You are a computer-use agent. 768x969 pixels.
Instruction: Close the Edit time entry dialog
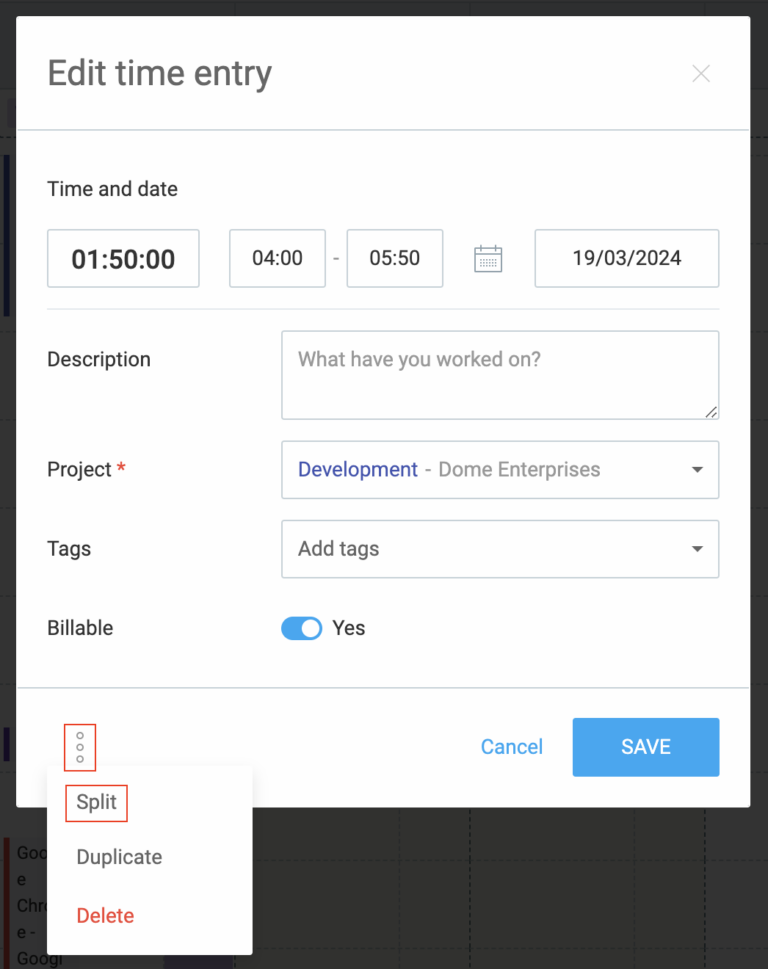(701, 74)
